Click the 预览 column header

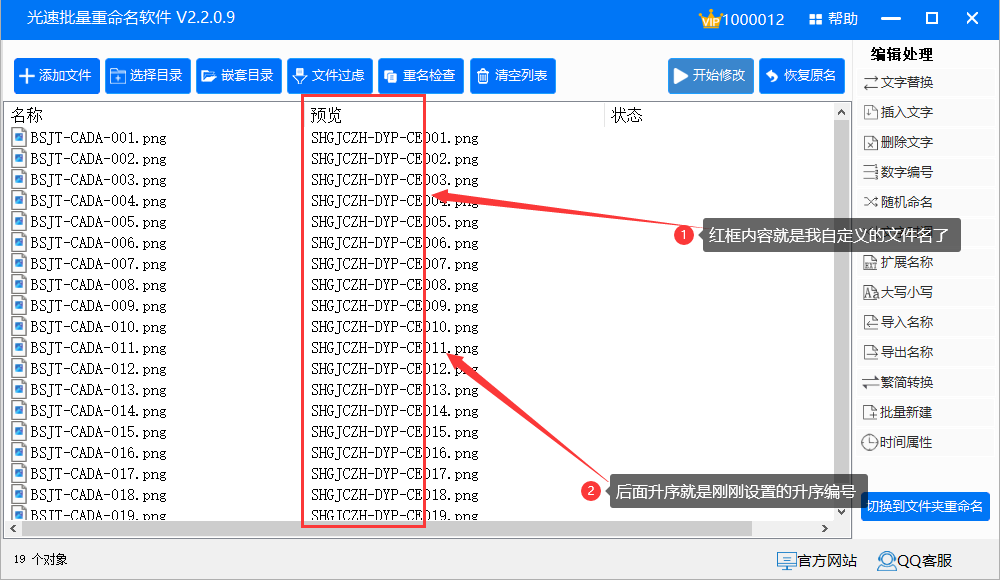point(326,115)
